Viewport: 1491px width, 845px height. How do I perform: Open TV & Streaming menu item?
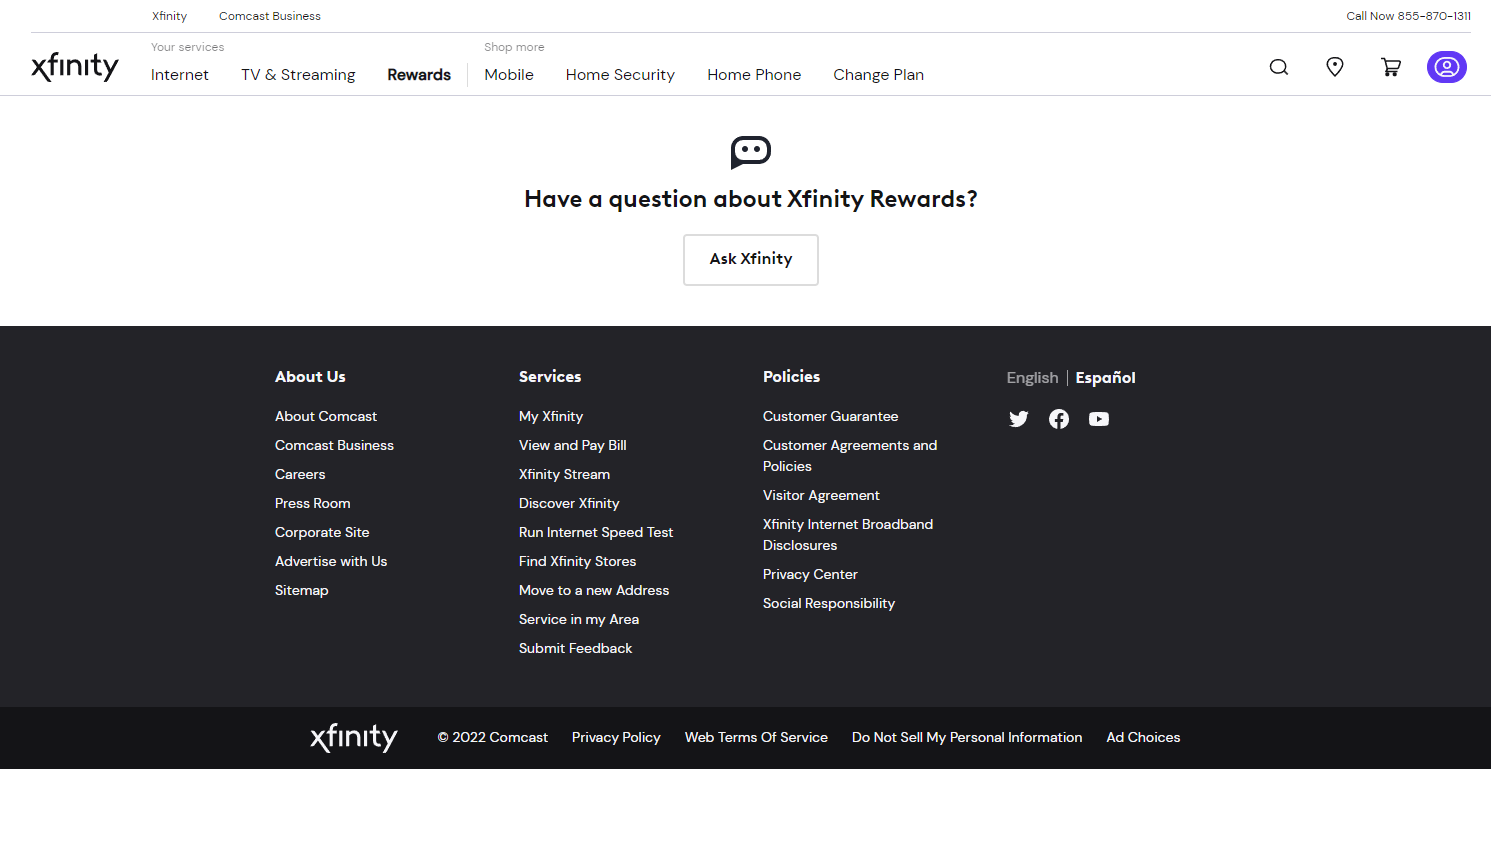pyautogui.click(x=298, y=75)
